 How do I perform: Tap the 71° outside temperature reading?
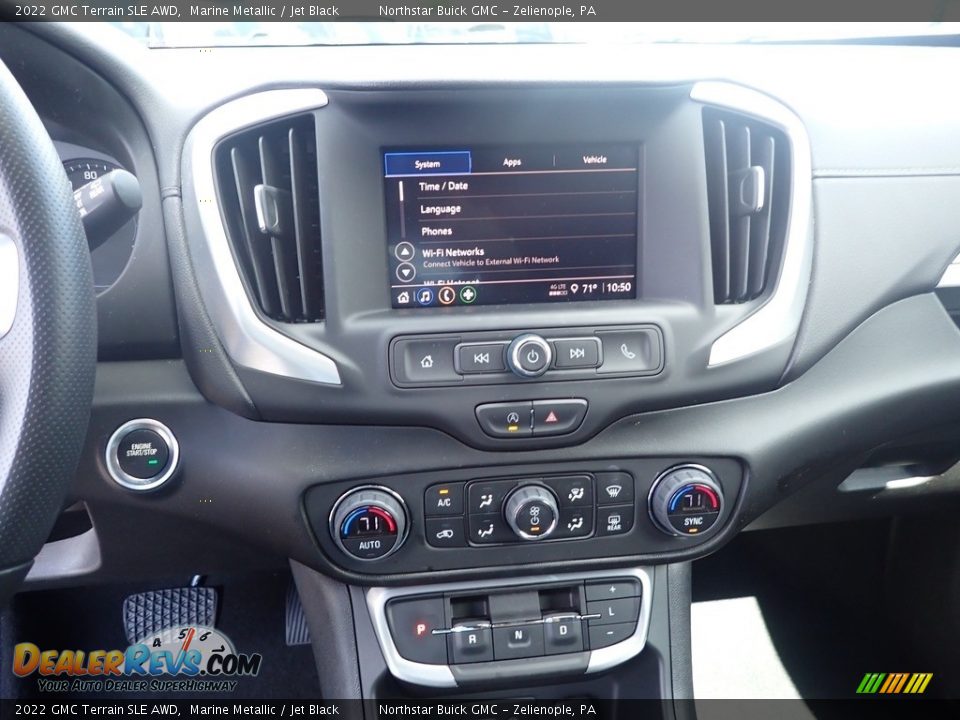(x=589, y=288)
